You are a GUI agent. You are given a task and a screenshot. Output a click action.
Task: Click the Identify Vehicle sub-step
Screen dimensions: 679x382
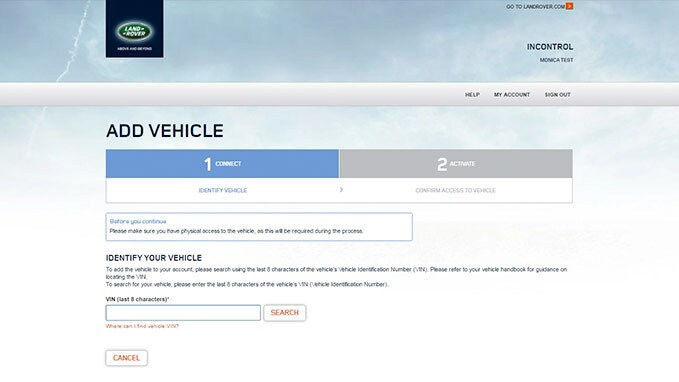pos(223,190)
